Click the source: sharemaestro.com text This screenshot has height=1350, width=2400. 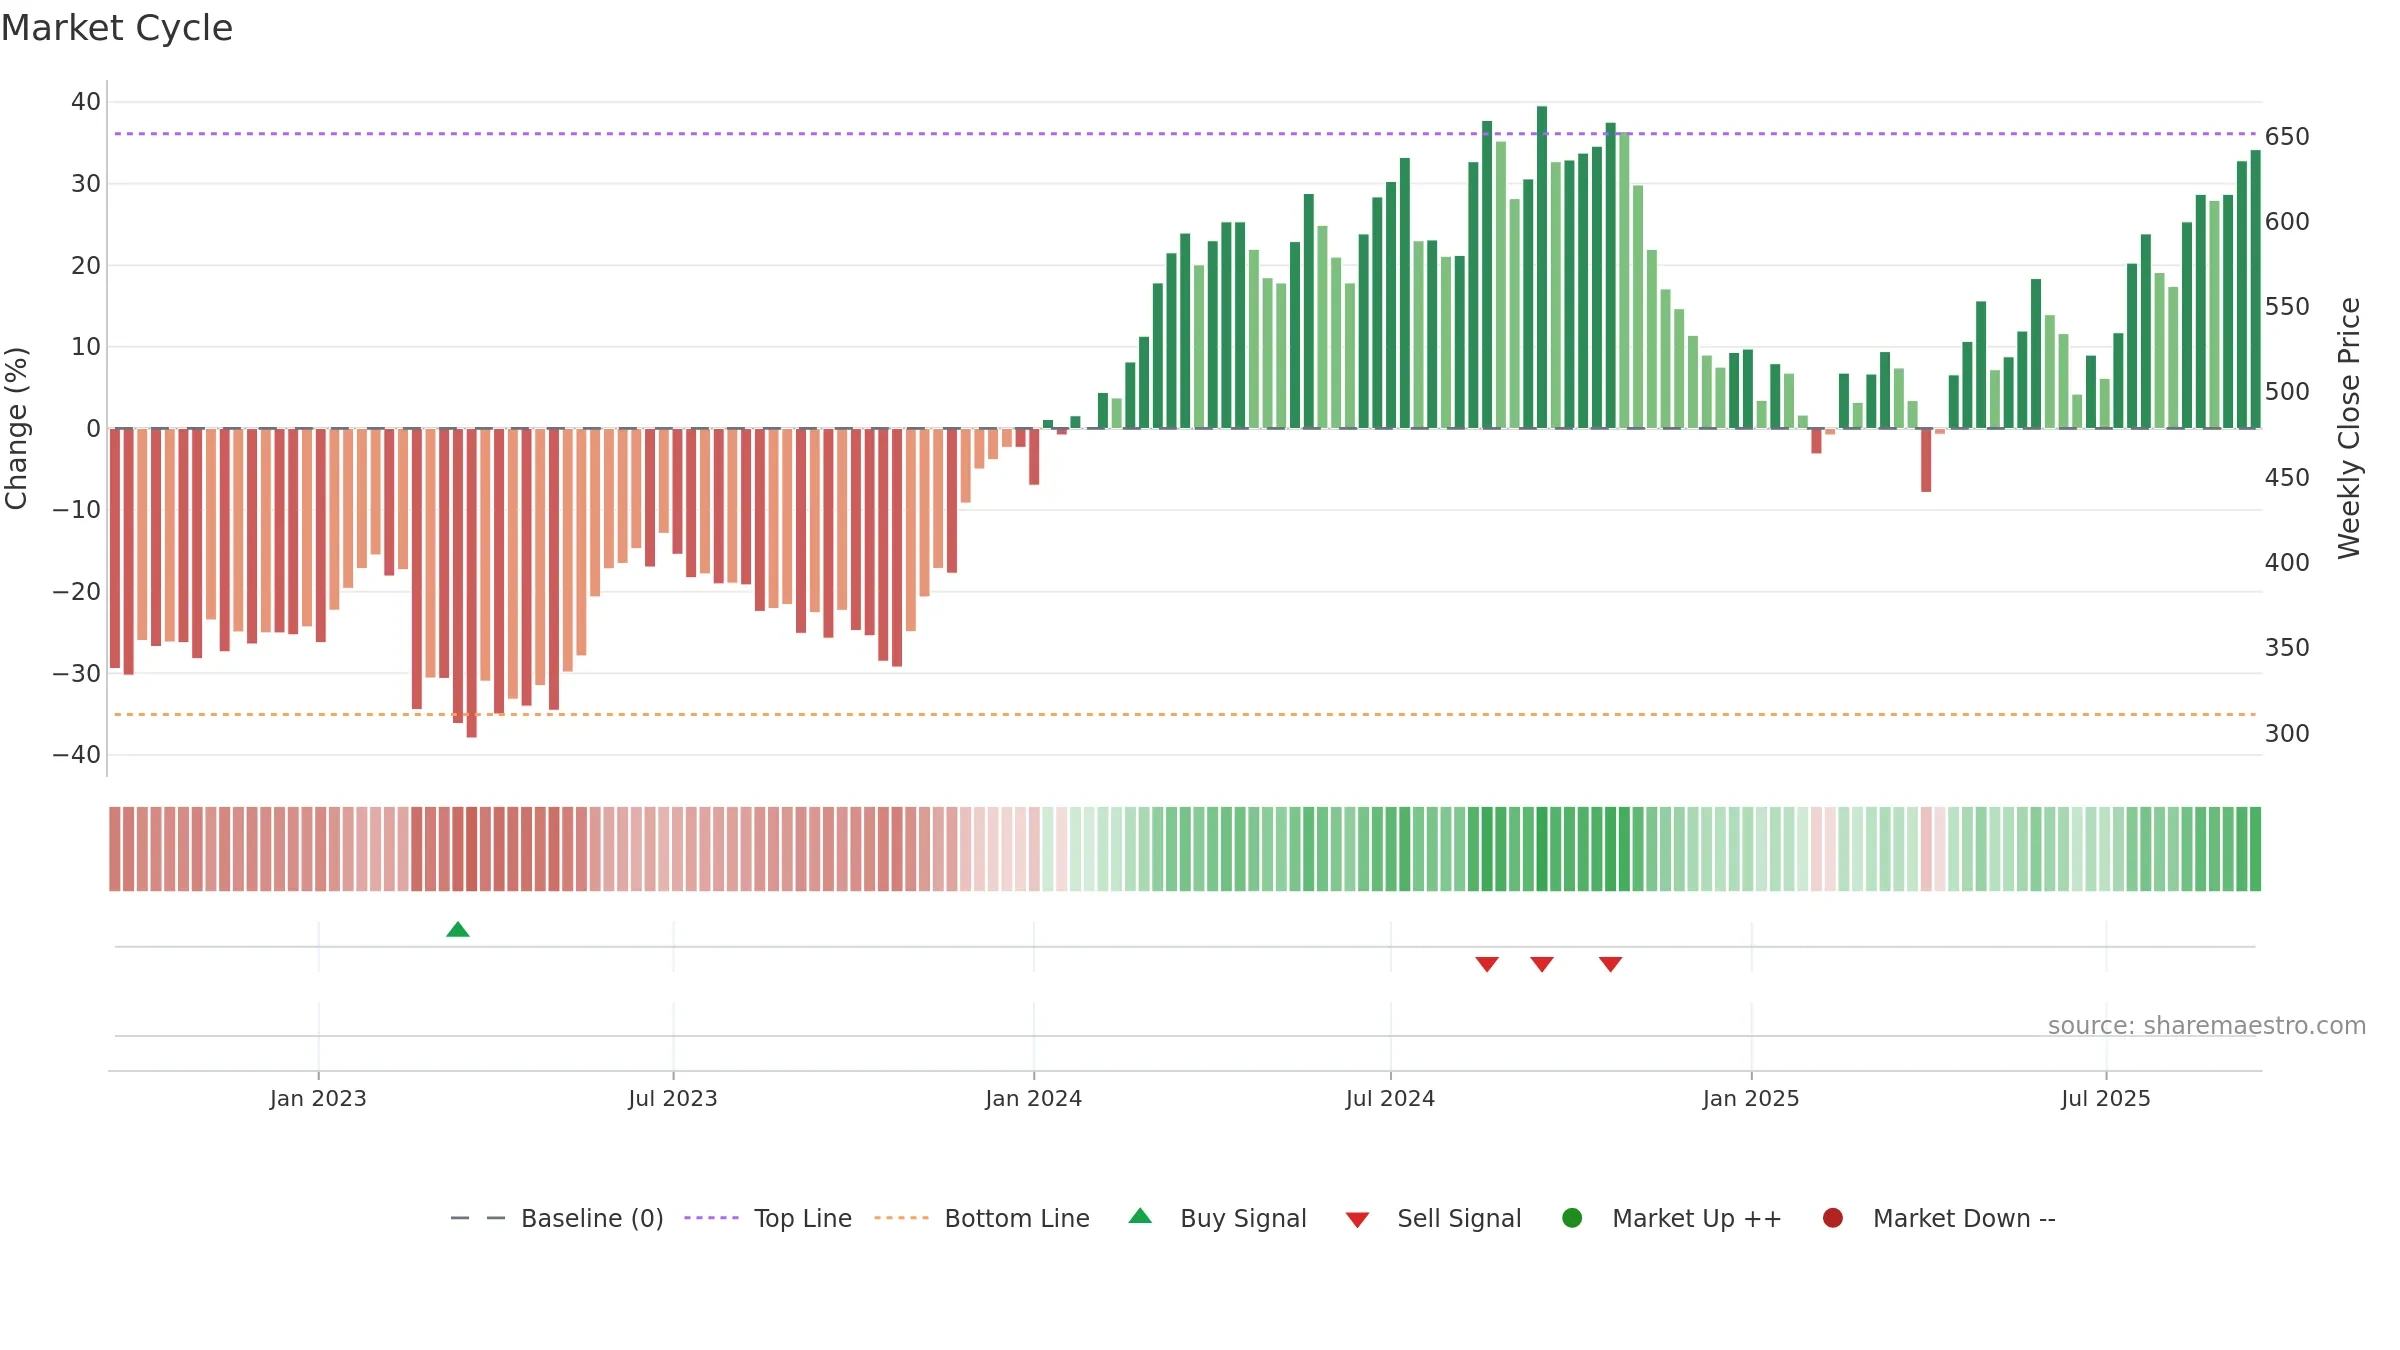[2207, 1025]
